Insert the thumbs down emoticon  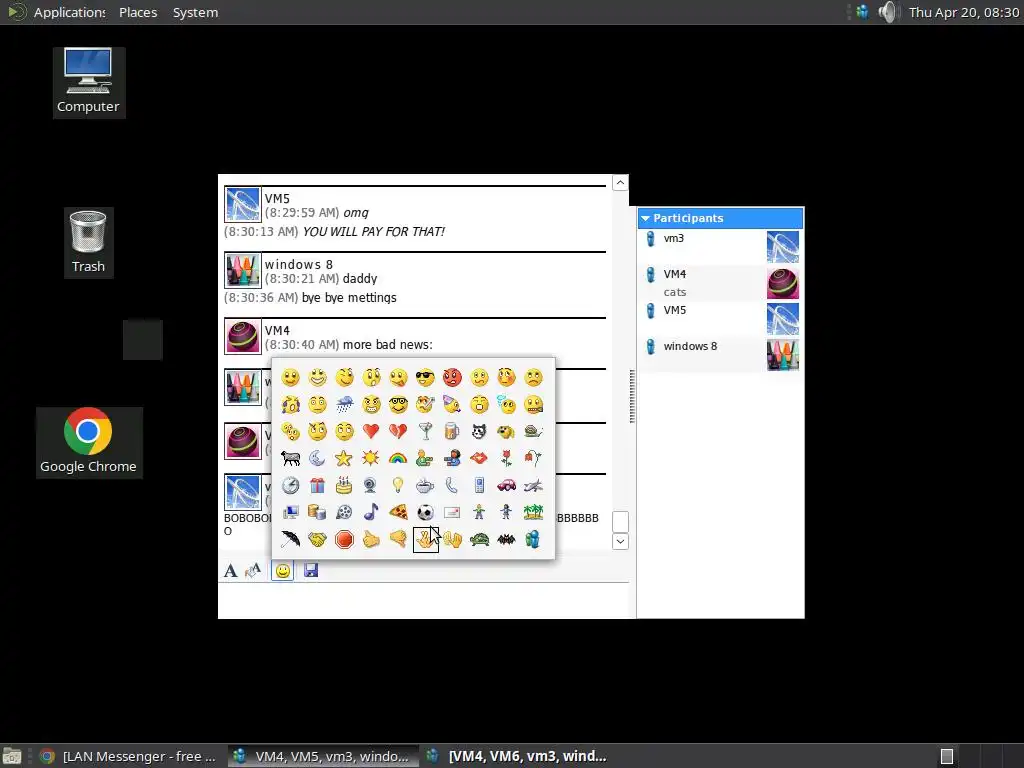click(398, 539)
